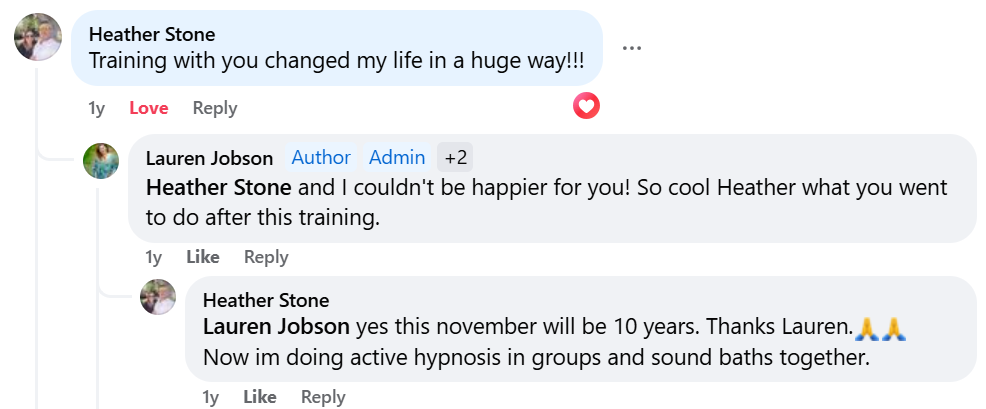The width and height of the screenshot is (986, 409).
Task: Click the Author badge beside Lauren Jobson
Action: pyautogui.click(x=321, y=158)
